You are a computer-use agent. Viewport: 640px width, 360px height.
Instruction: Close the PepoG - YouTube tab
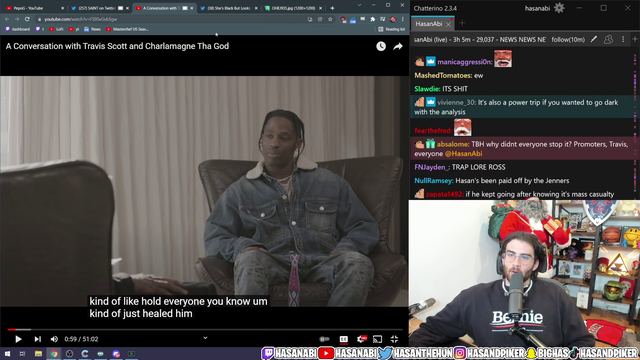click(62, 8)
